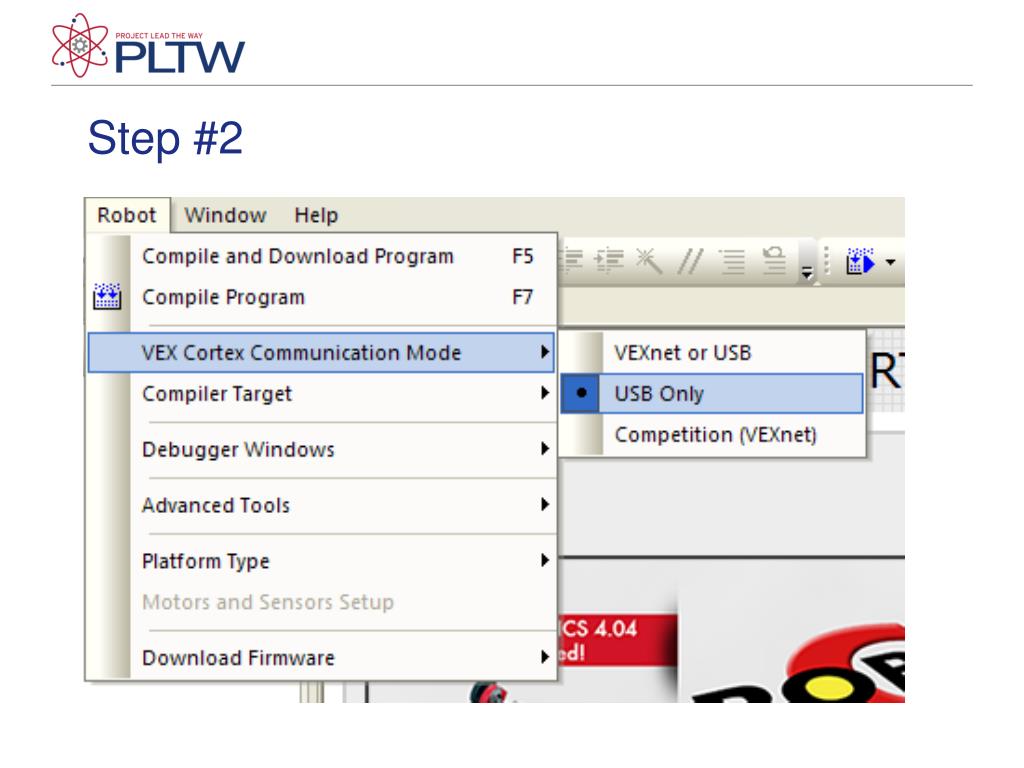Open the Robot menu

point(127,215)
